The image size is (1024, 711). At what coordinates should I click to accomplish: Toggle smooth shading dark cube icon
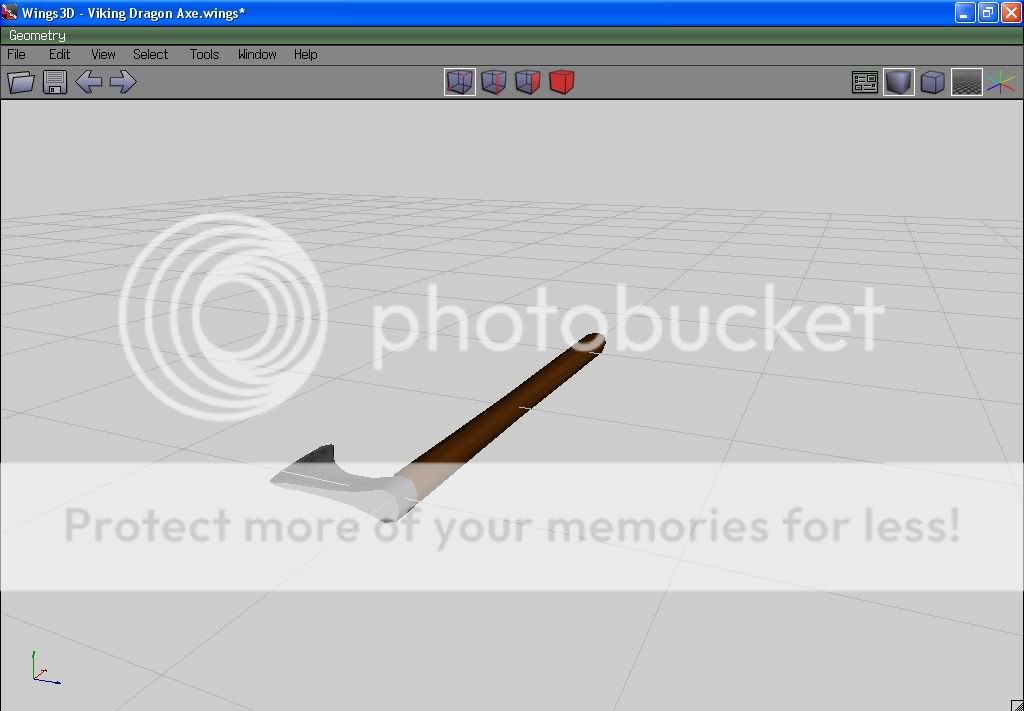point(898,82)
